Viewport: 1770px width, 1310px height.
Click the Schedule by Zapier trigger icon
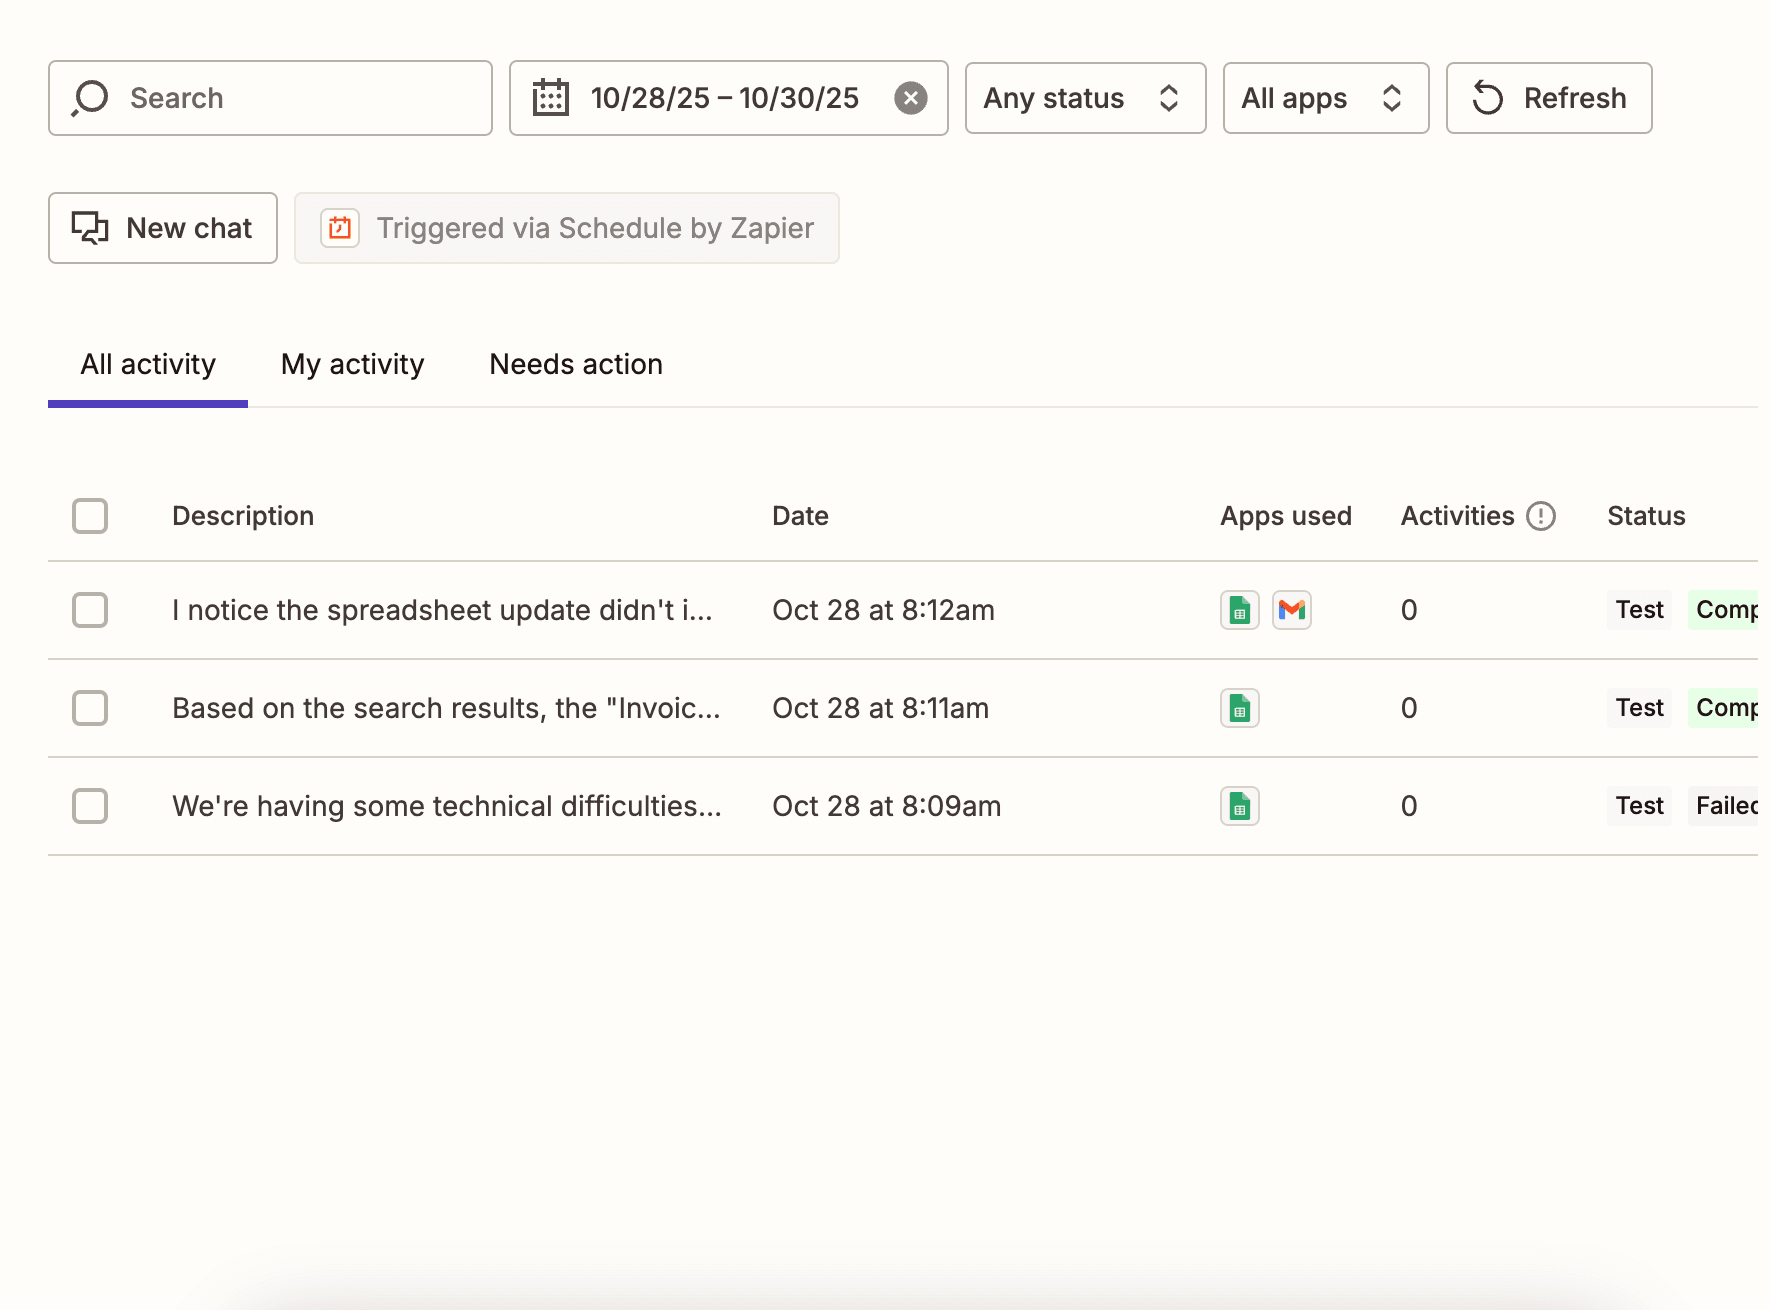[x=340, y=228]
